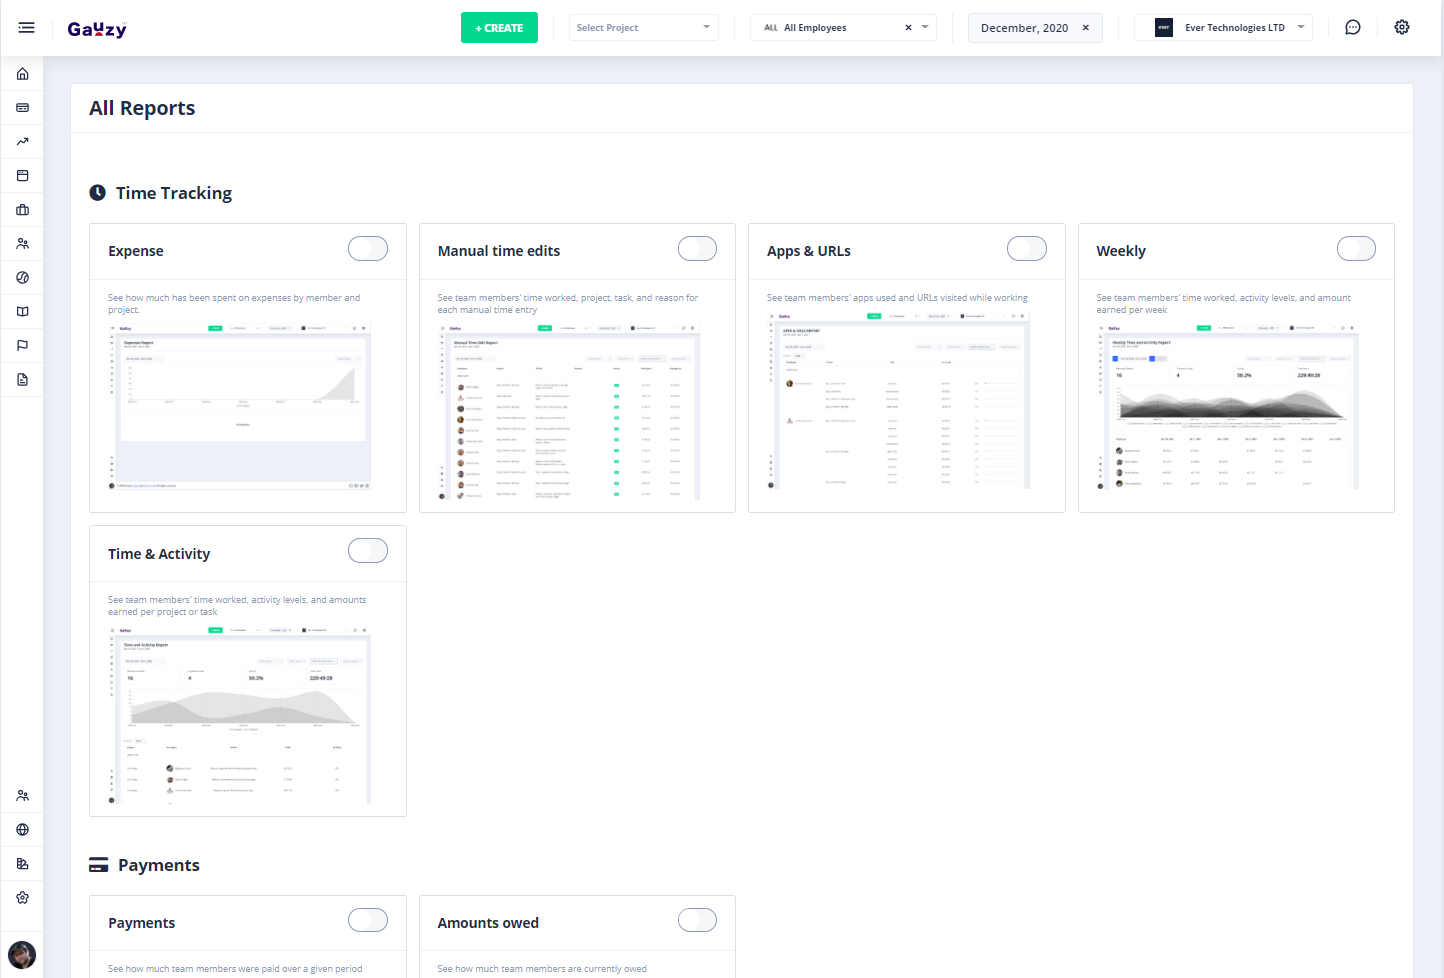Switch on the Apps & URLs toggle
This screenshot has height=978, width=1444.
tap(1026, 249)
